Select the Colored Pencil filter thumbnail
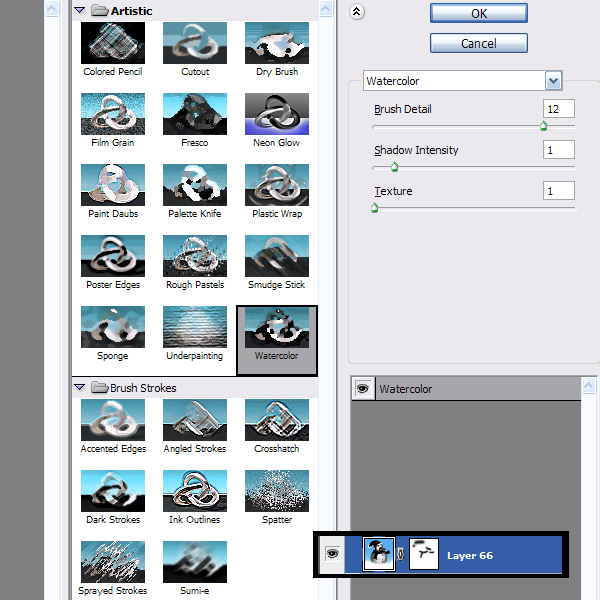 [x=112, y=43]
